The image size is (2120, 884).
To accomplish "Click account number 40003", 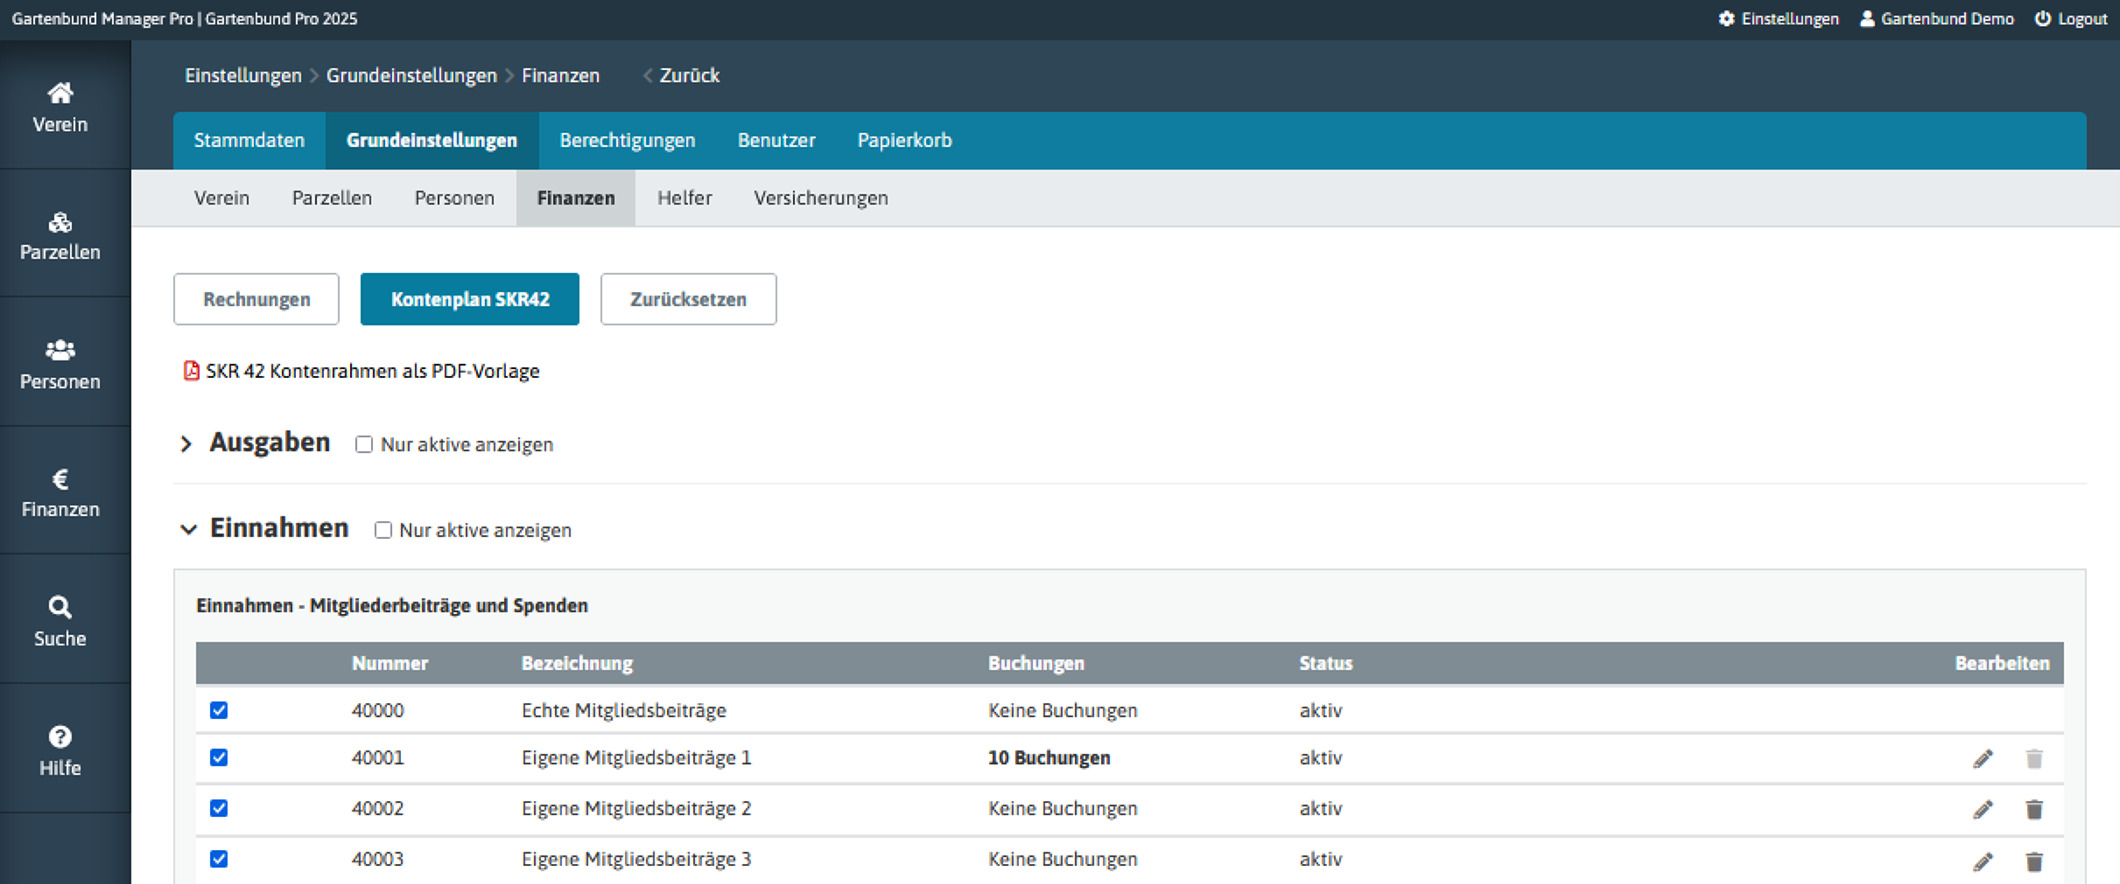I will point(378,859).
